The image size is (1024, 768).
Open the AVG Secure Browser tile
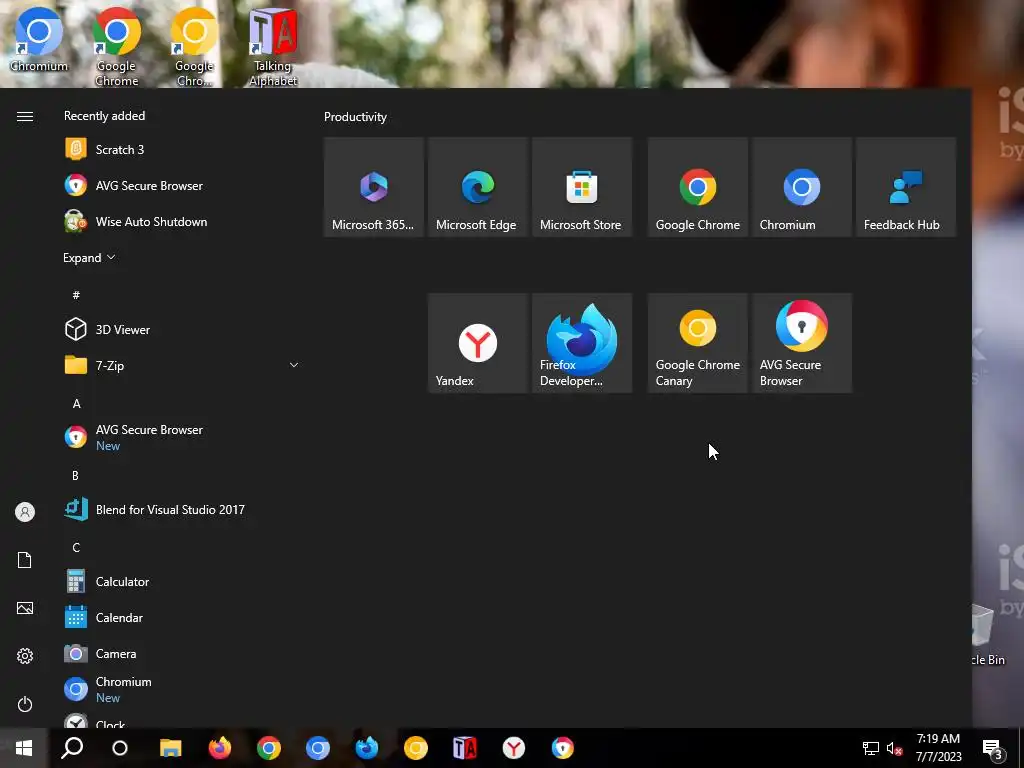click(x=802, y=343)
